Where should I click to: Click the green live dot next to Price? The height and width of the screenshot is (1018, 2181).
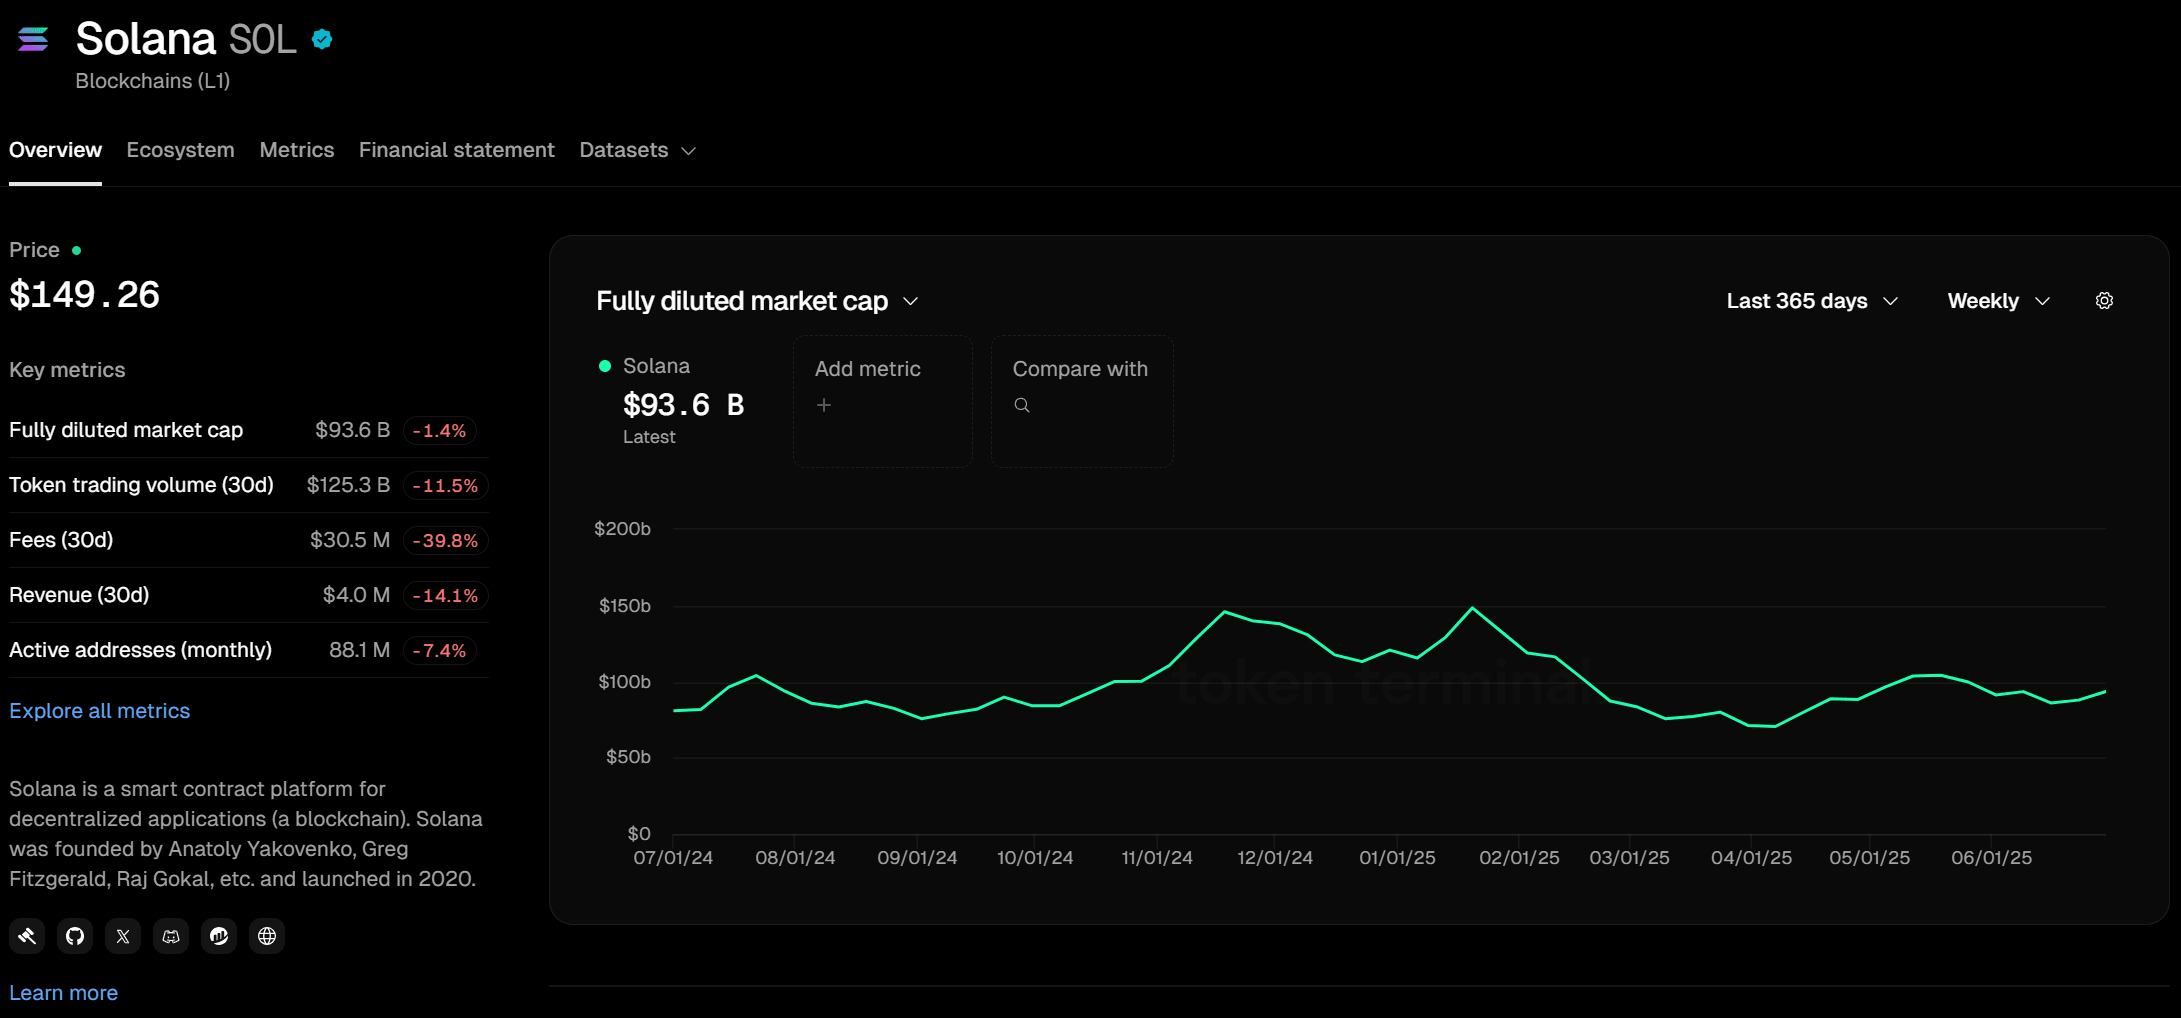point(76,250)
